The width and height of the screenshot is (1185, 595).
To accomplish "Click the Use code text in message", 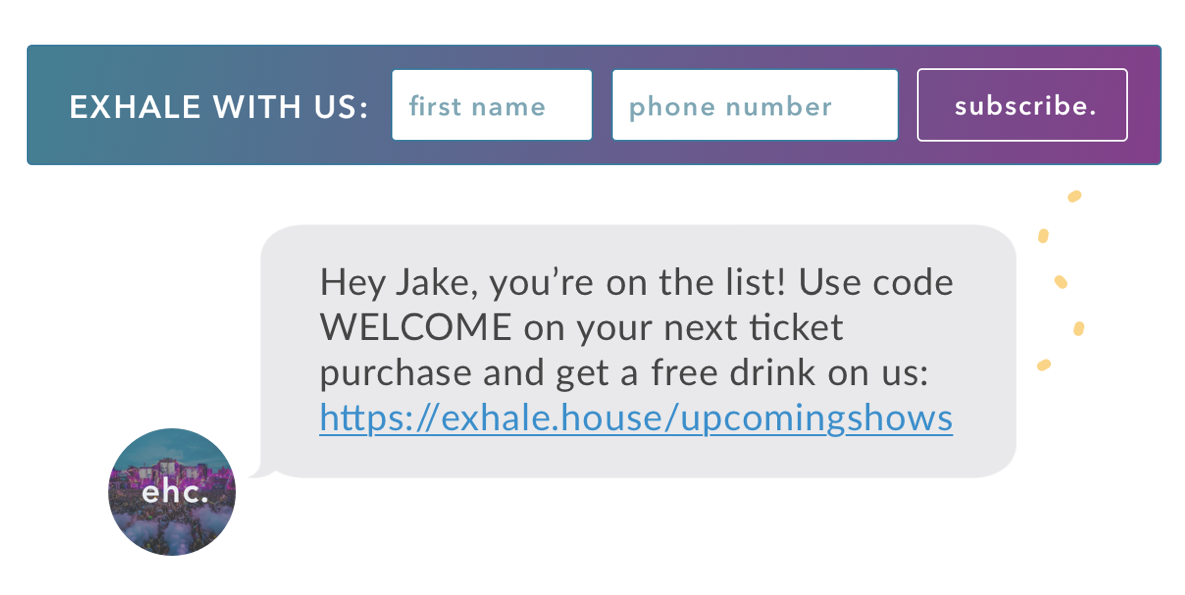I will click(x=876, y=283).
